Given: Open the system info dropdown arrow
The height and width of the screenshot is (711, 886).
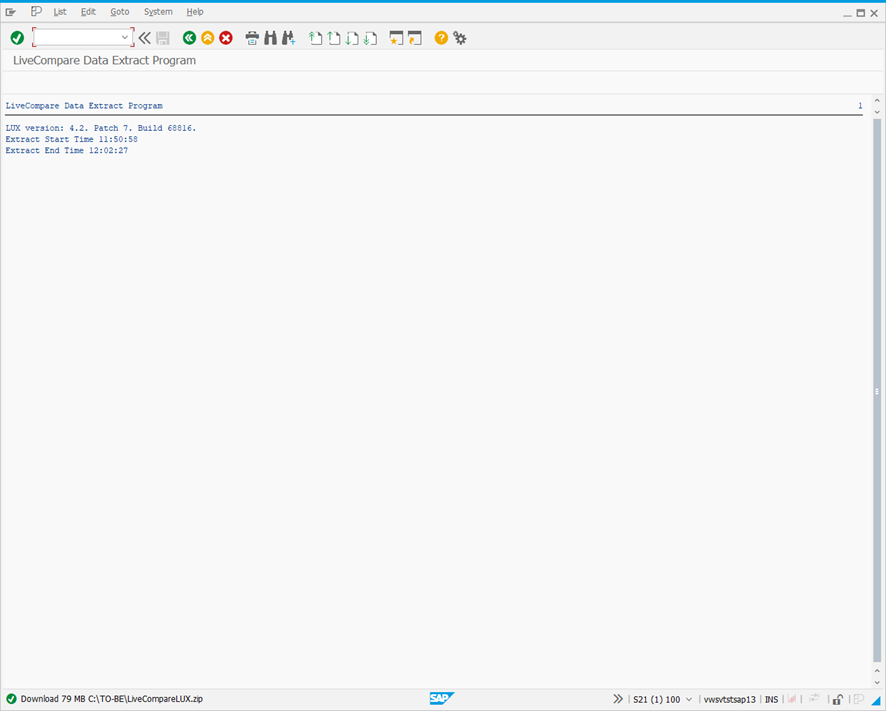Looking at the screenshot, I should point(689,700).
